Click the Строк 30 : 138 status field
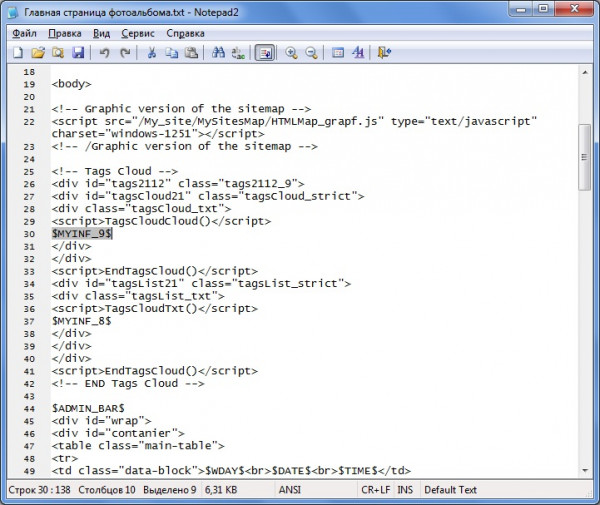 [x=39, y=490]
